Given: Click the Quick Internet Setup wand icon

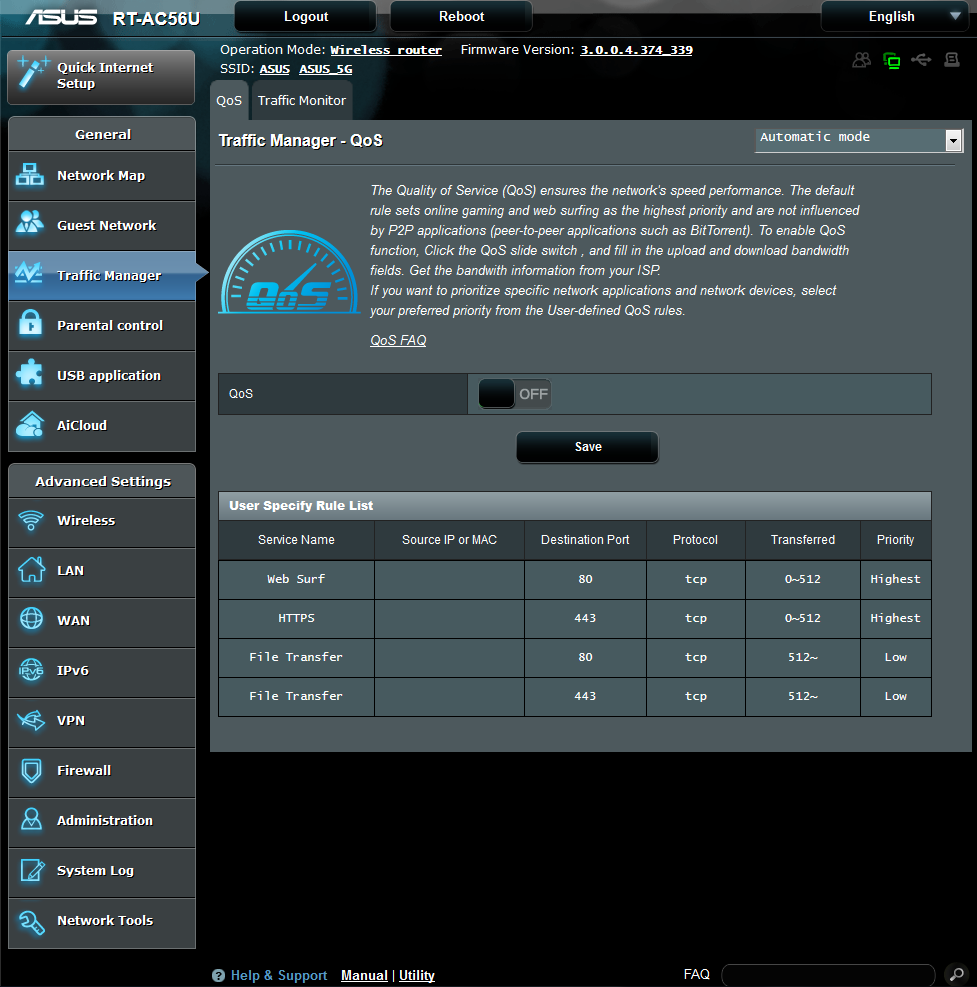Looking at the screenshot, I should 33,72.
